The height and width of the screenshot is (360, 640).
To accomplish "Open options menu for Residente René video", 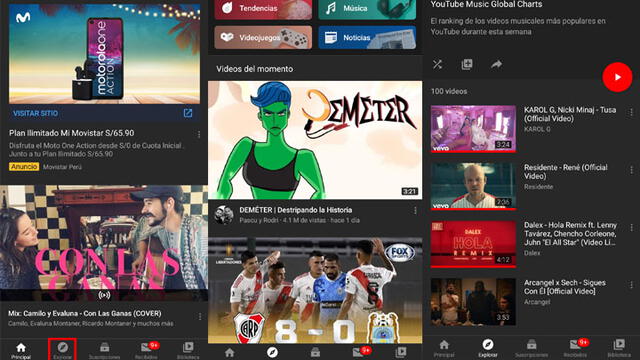I will [631, 169].
